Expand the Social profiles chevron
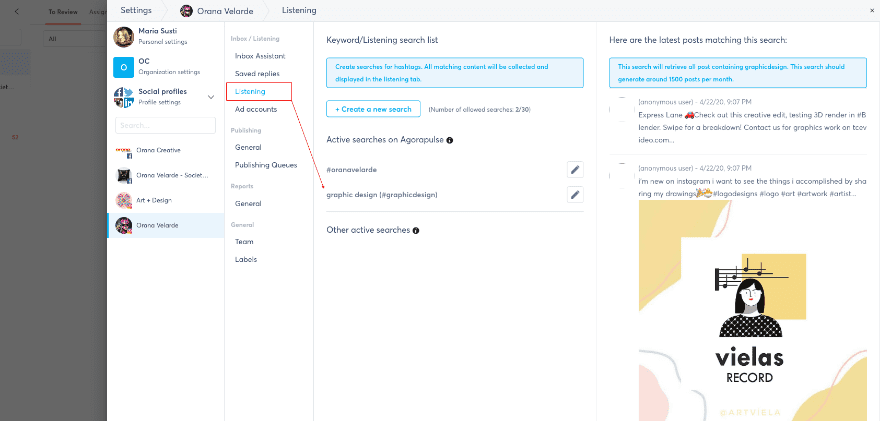Screen dimensions: 880x421 coord(211,97)
